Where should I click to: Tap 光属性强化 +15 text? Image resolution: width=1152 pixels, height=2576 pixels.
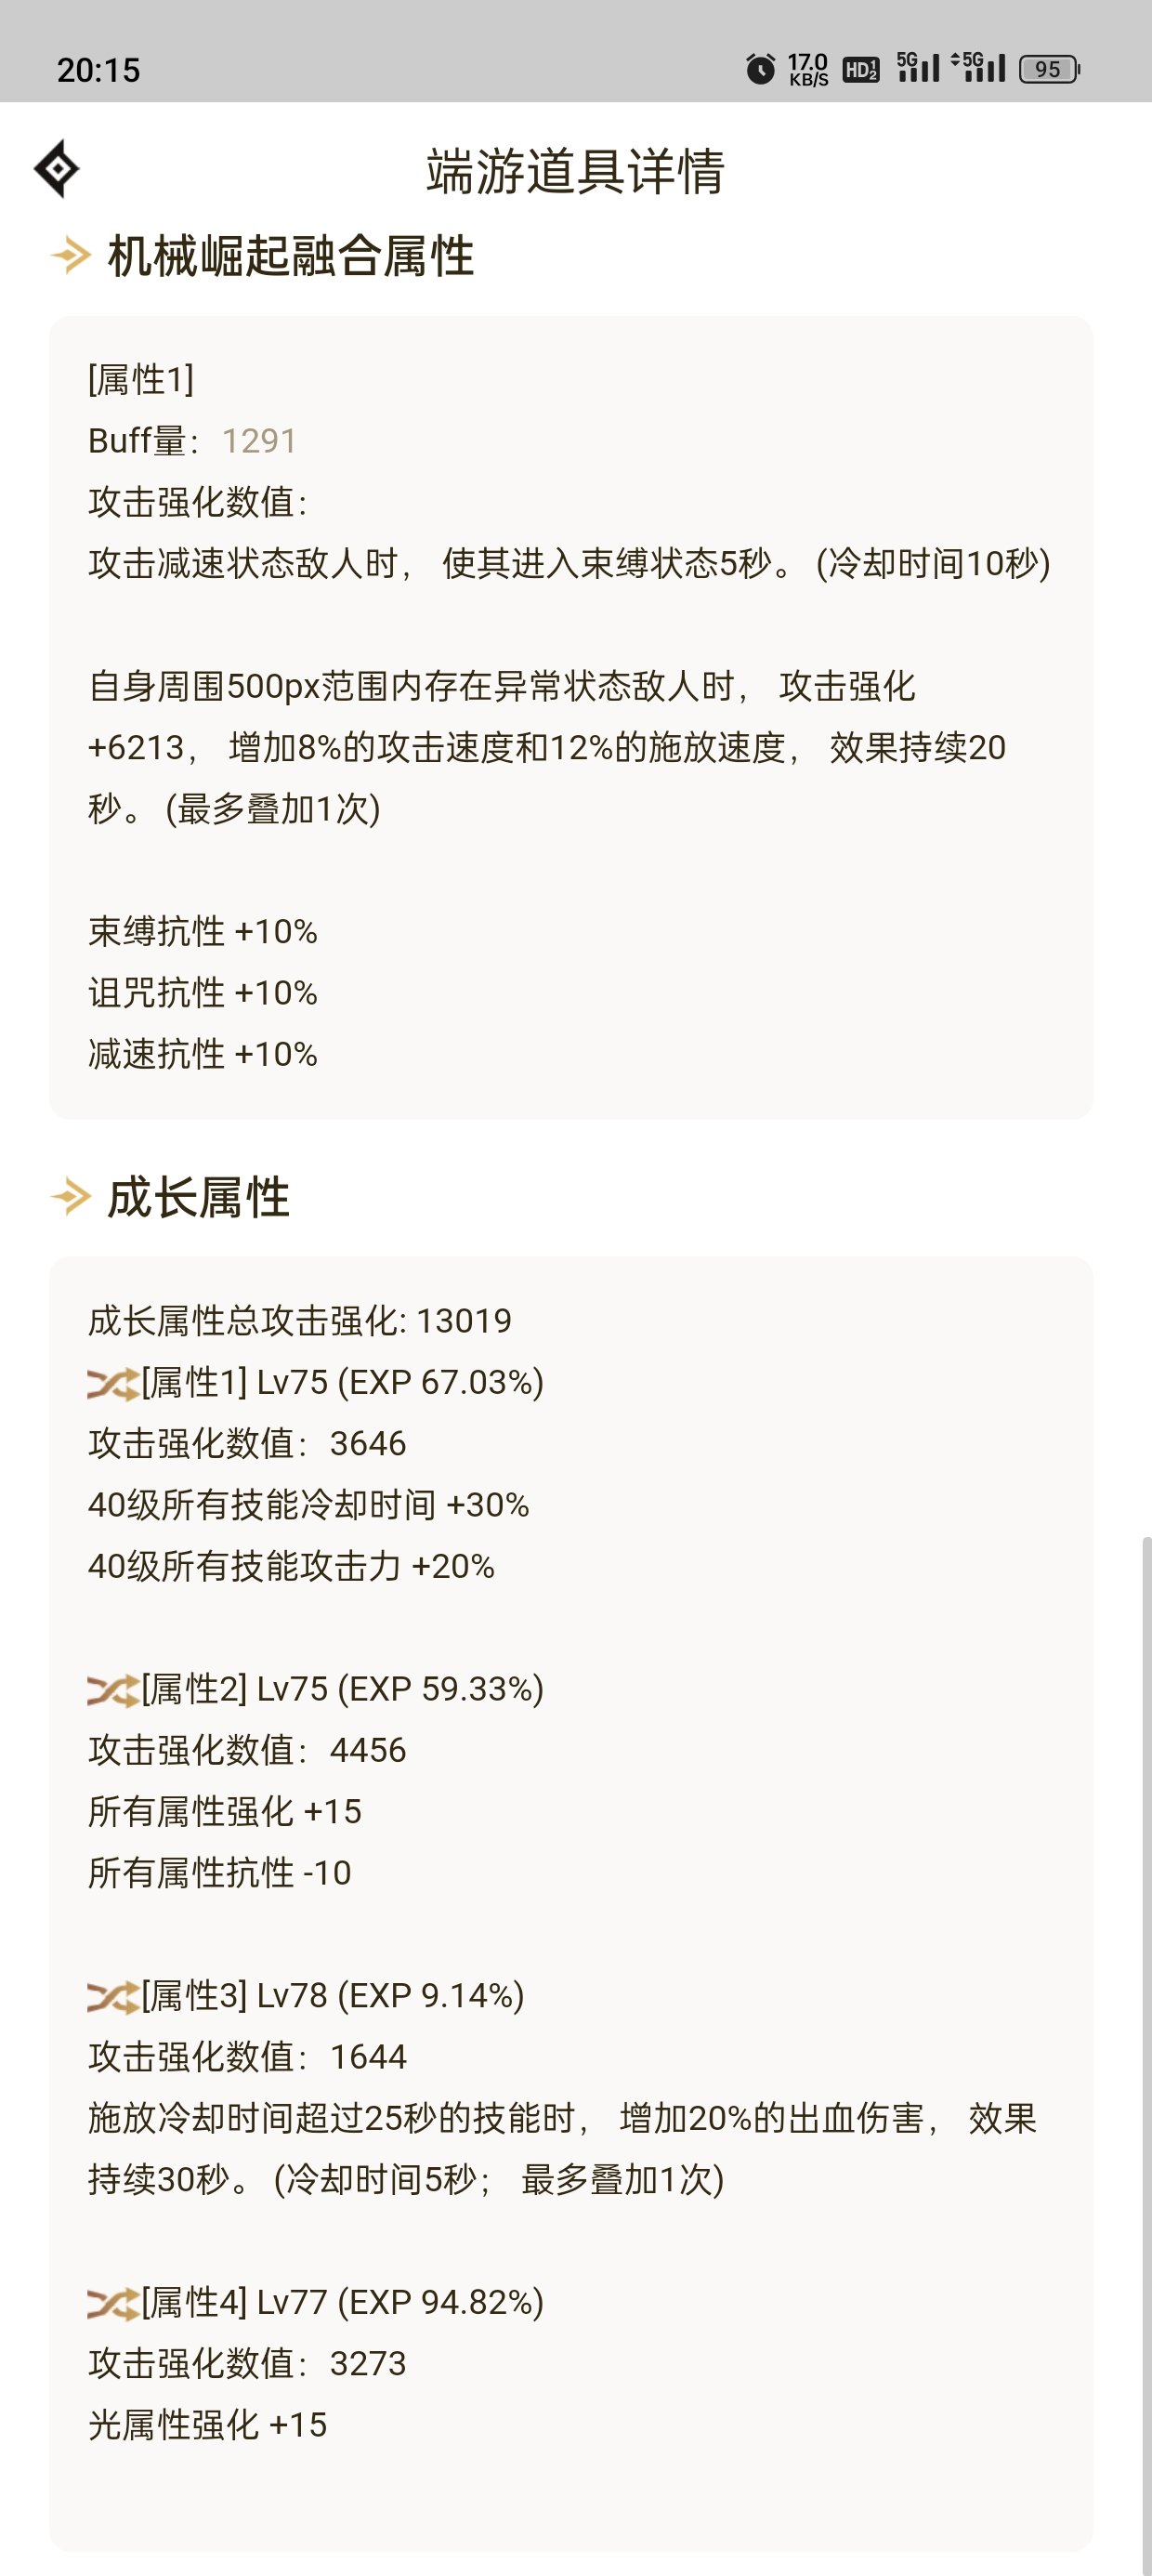point(208,2424)
